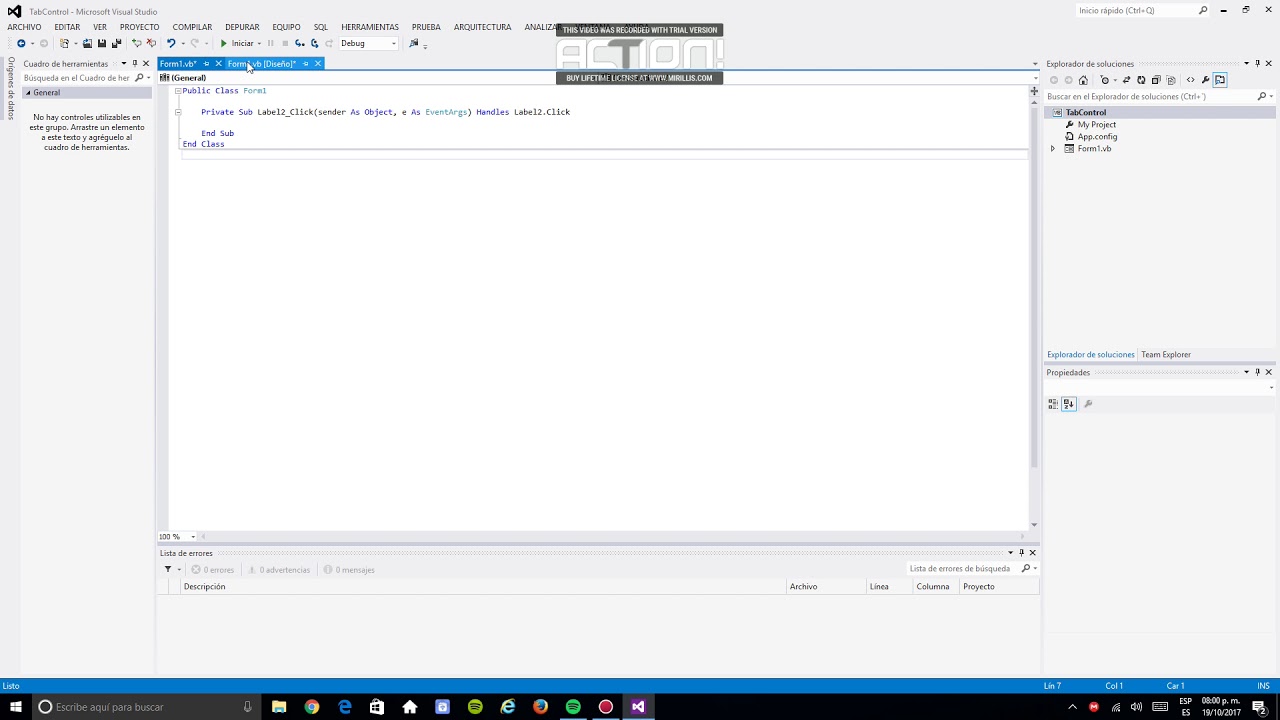Click the Collapse All icon in Solution Explorer
Image resolution: width=1280 pixels, height=720 pixels.
point(1156,80)
